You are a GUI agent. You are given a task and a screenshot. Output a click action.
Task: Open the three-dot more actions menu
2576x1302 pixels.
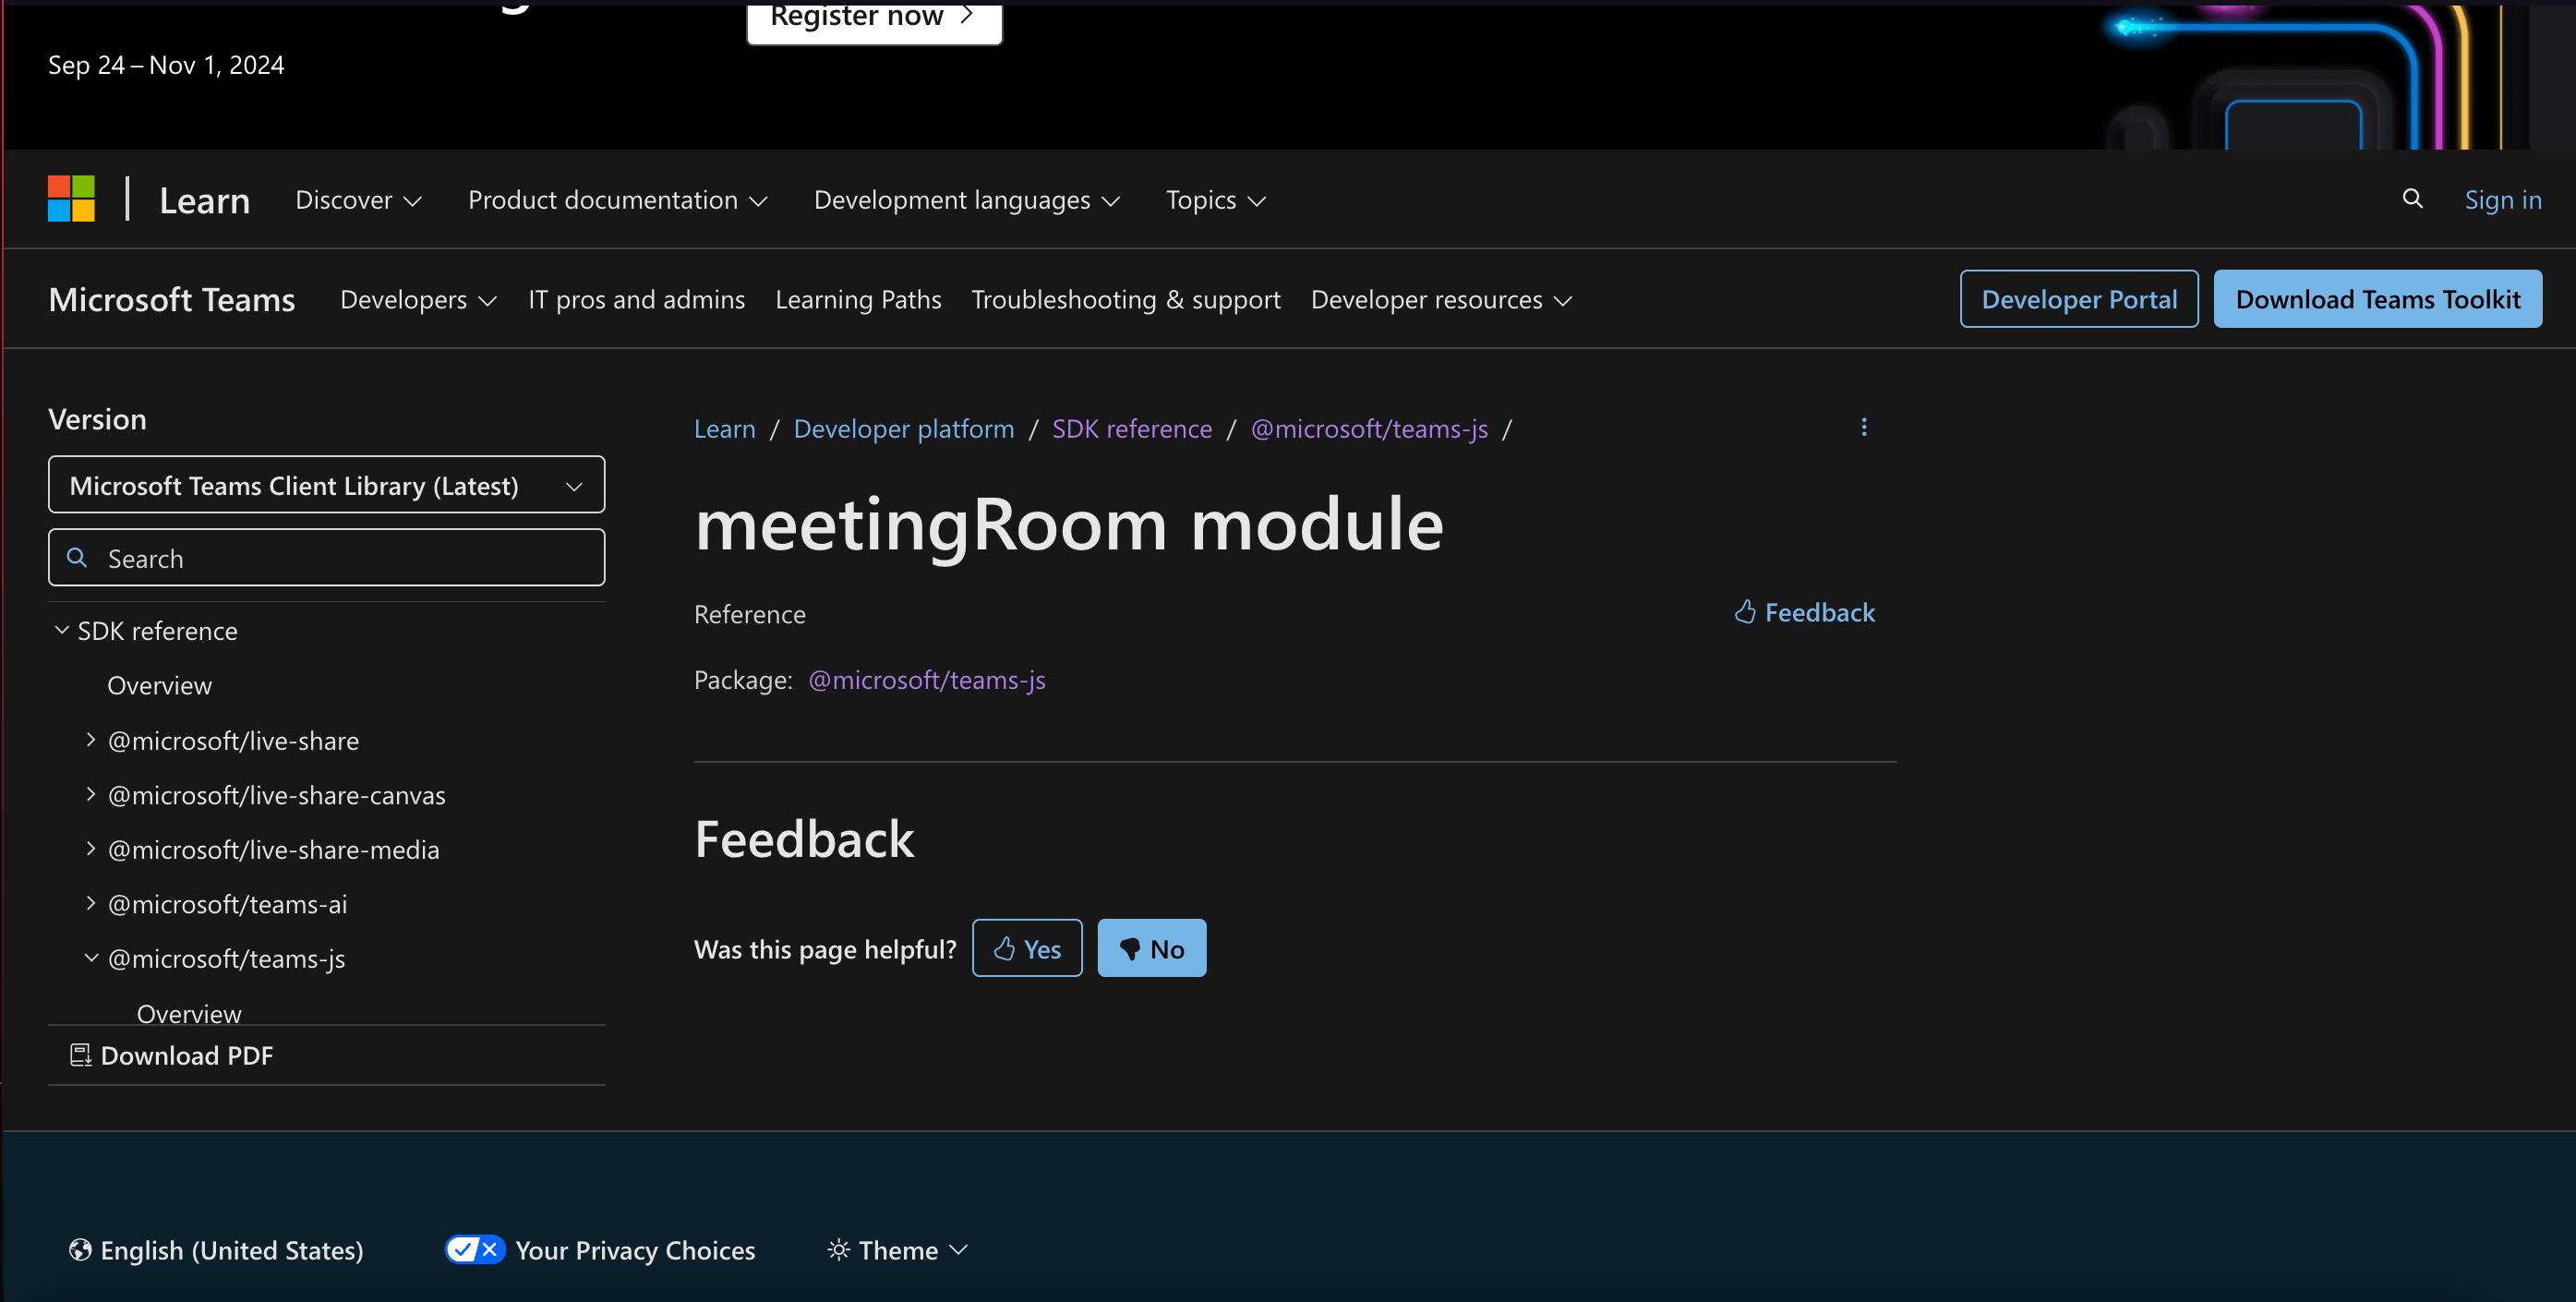click(1863, 427)
